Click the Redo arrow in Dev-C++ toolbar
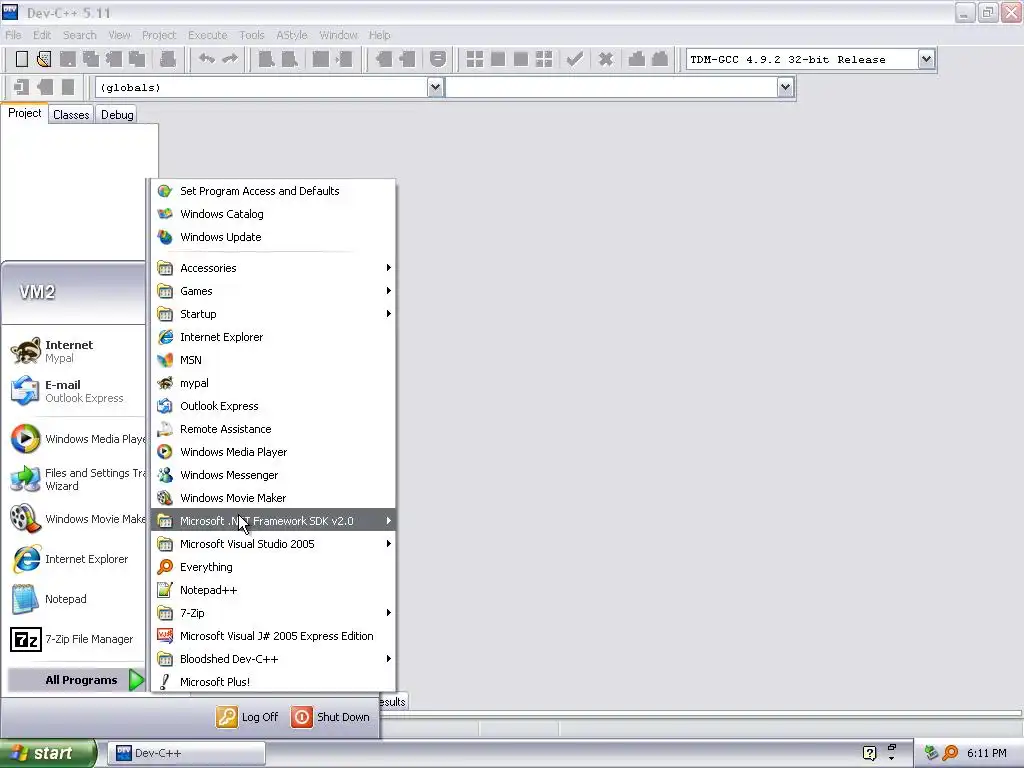This screenshot has height=768, width=1024. [230, 59]
